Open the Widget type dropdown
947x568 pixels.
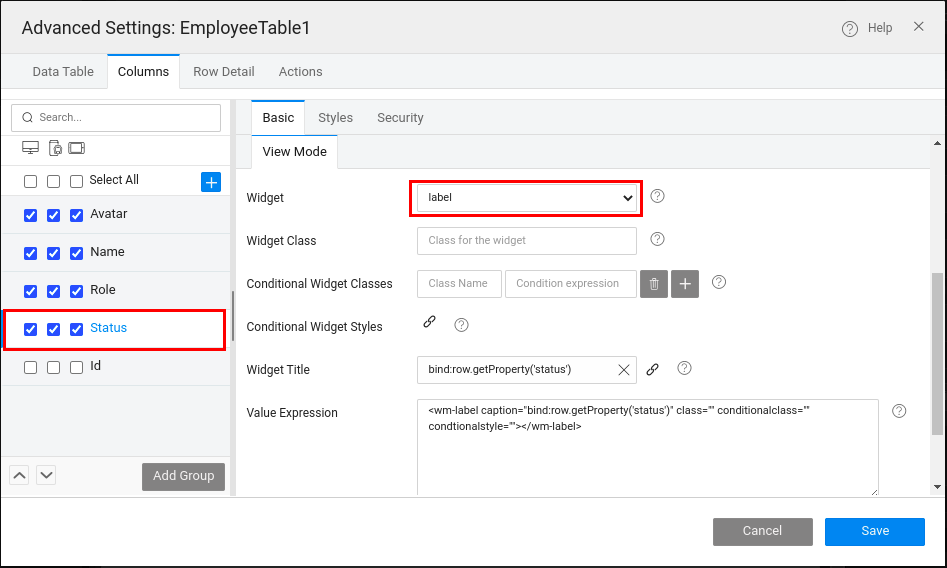tap(526, 198)
